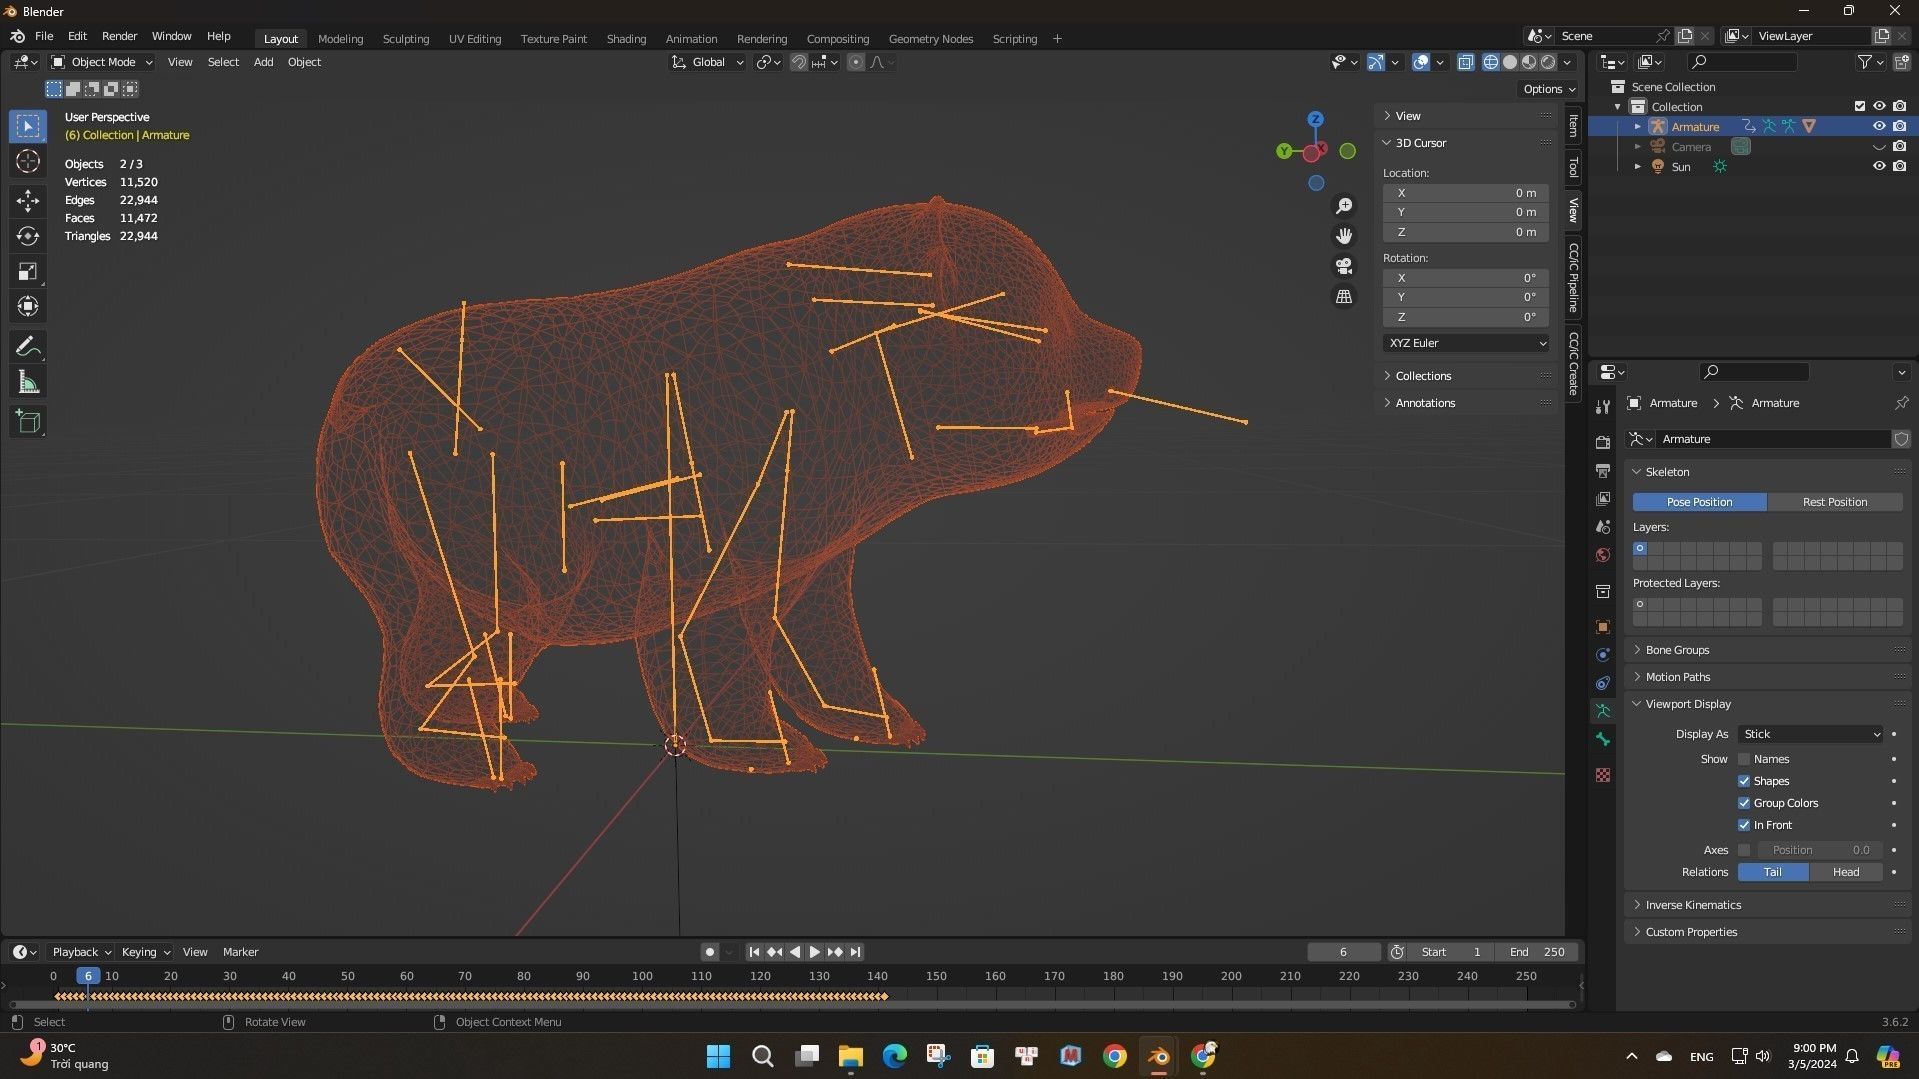Switch orthographic/perspective grid icon

click(1344, 297)
